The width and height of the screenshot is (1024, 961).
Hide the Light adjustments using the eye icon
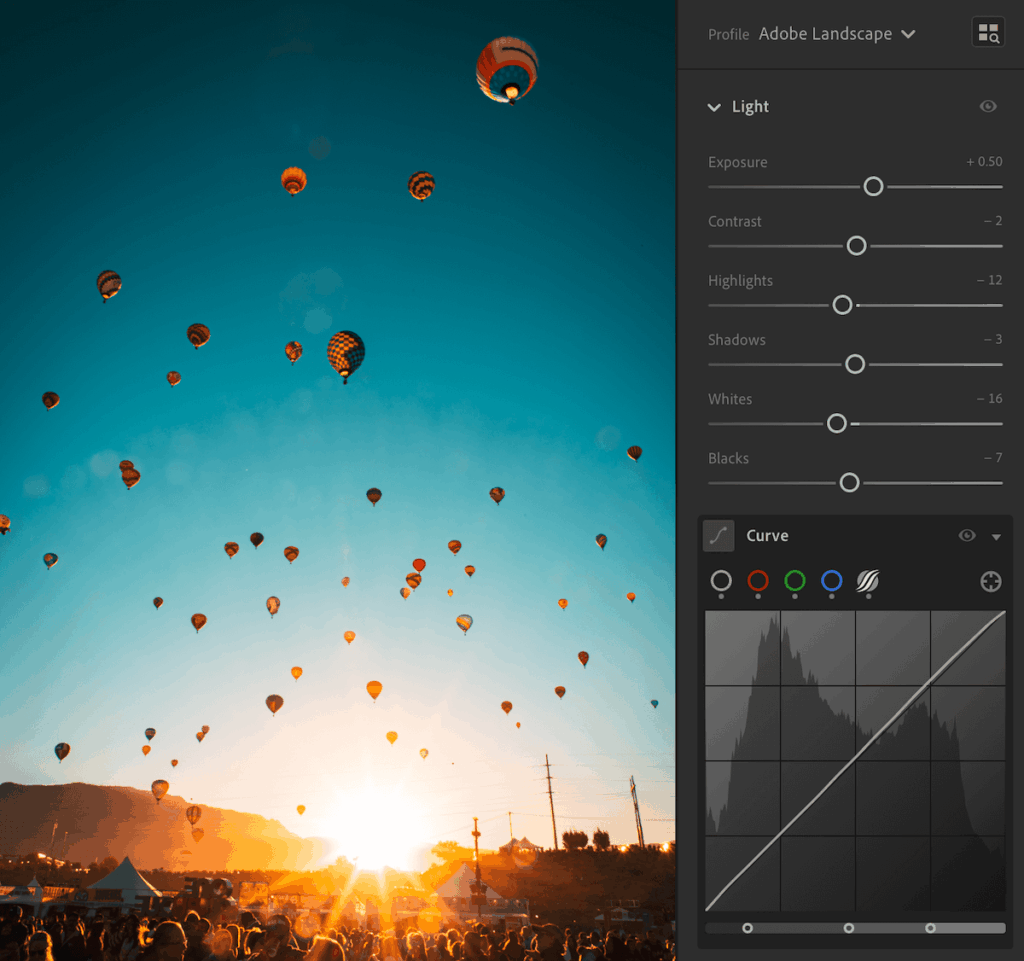click(x=988, y=106)
